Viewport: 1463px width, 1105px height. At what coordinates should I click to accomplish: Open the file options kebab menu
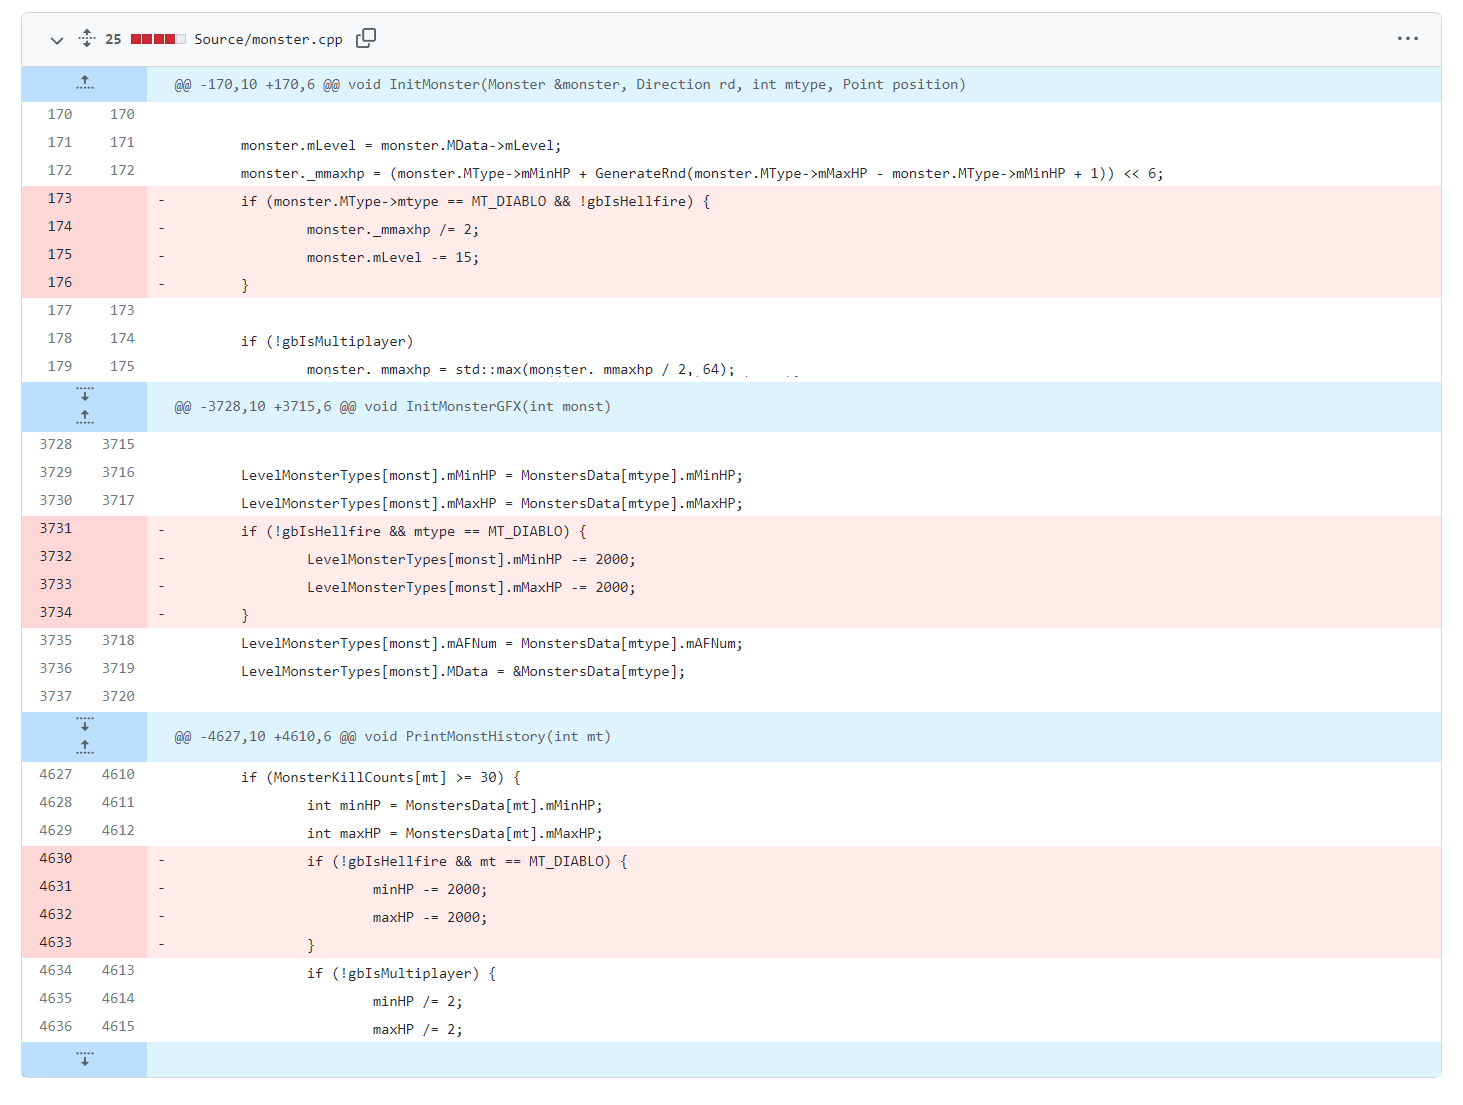point(1408,38)
